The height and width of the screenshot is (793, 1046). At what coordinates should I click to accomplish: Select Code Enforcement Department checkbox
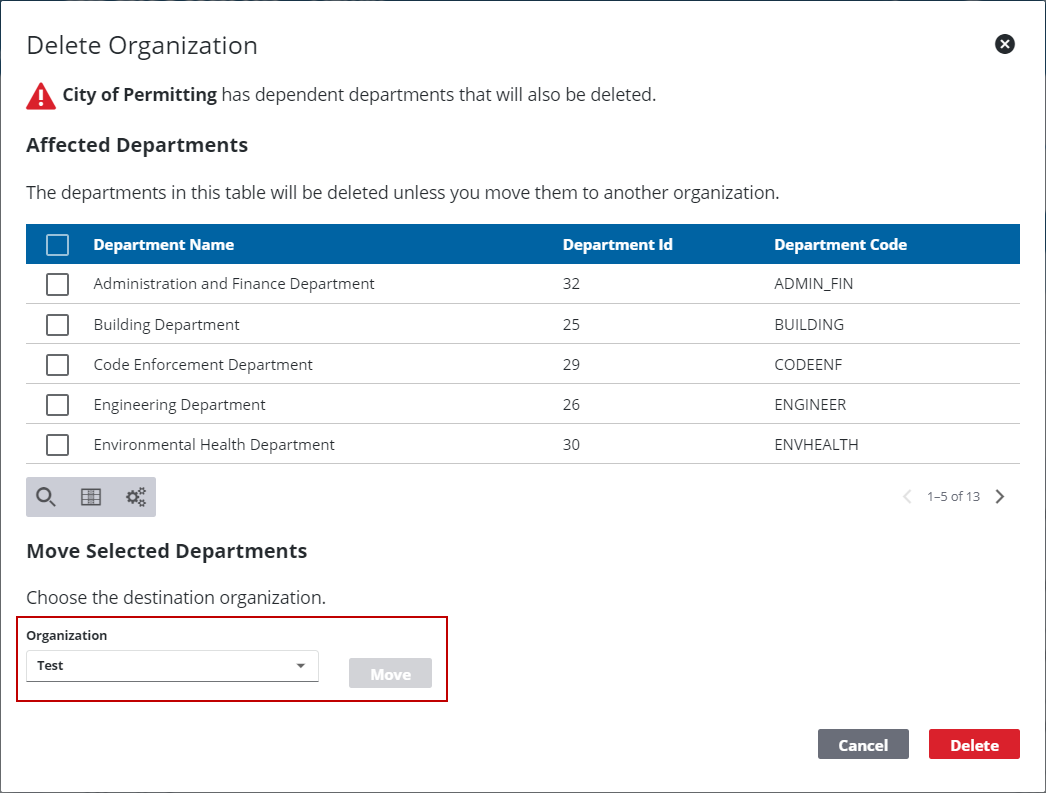(x=58, y=365)
